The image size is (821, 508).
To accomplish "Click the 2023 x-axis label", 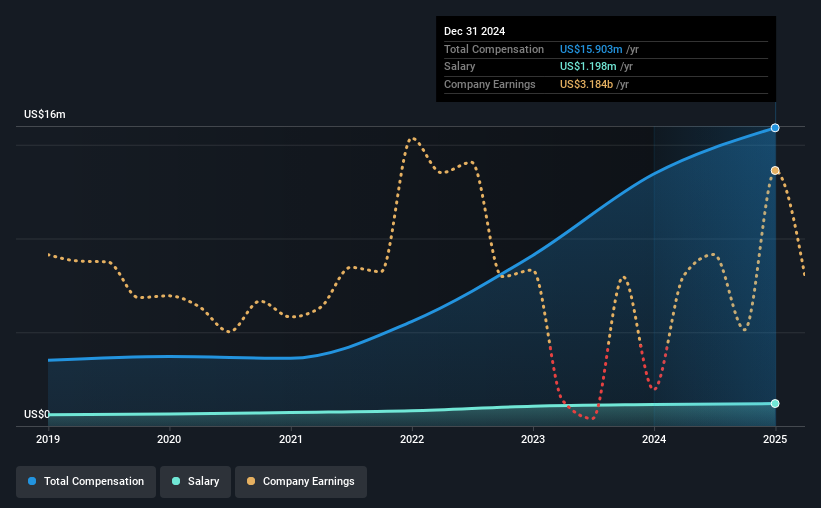I will click(x=533, y=439).
